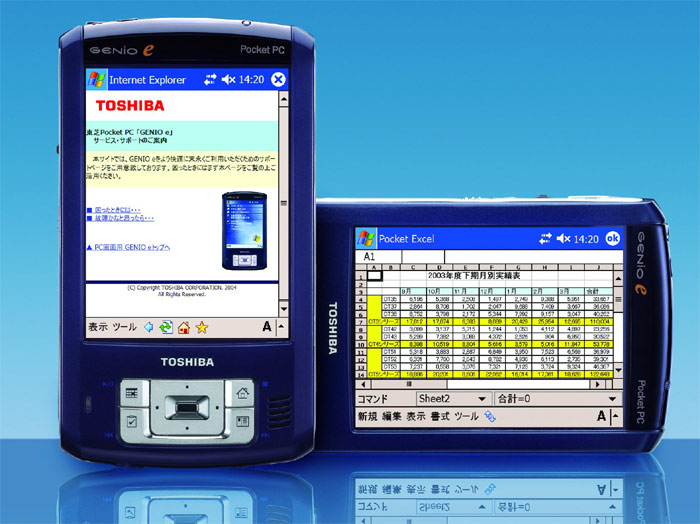Tap the input method A in Pocket Excel
Image resolution: width=700 pixels, height=524 pixels.
601,416
